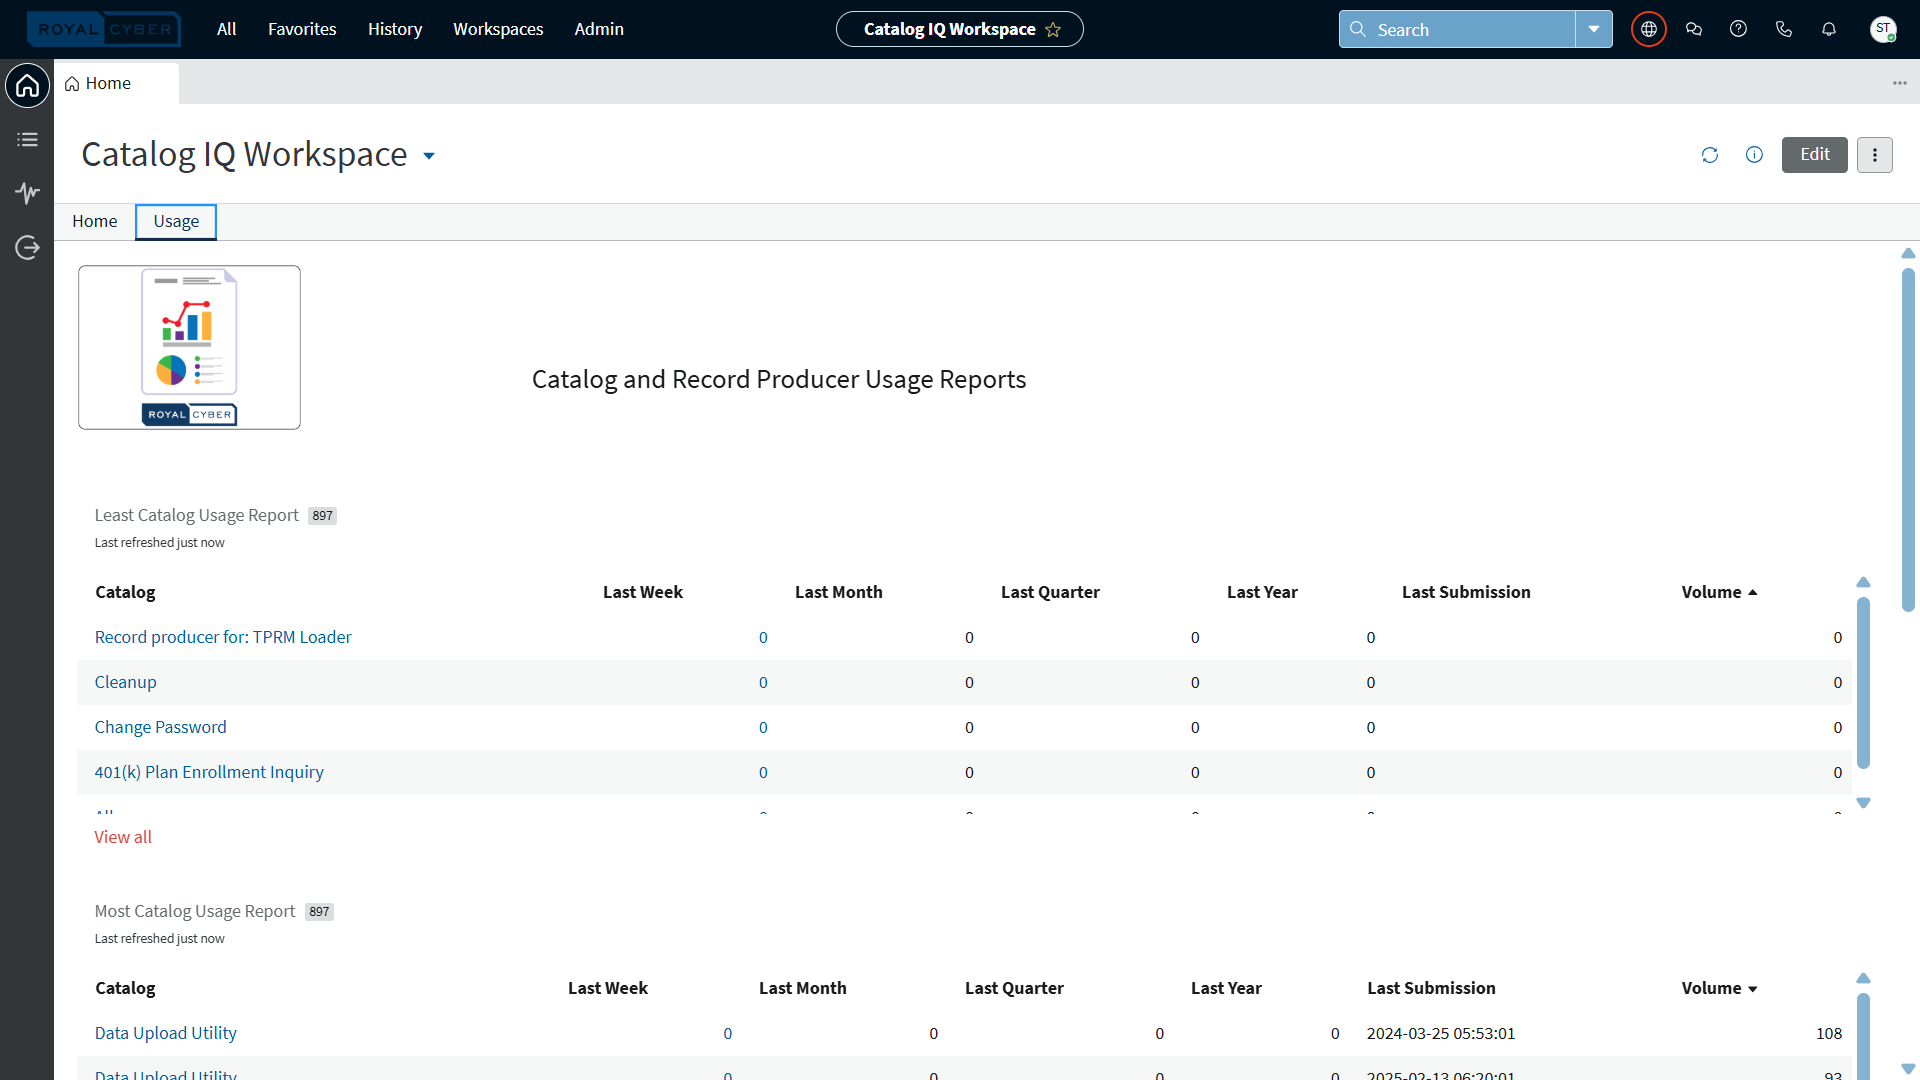Click the Least Usage report scrollbar down arrow
The height and width of the screenshot is (1080, 1920).
point(1863,803)
